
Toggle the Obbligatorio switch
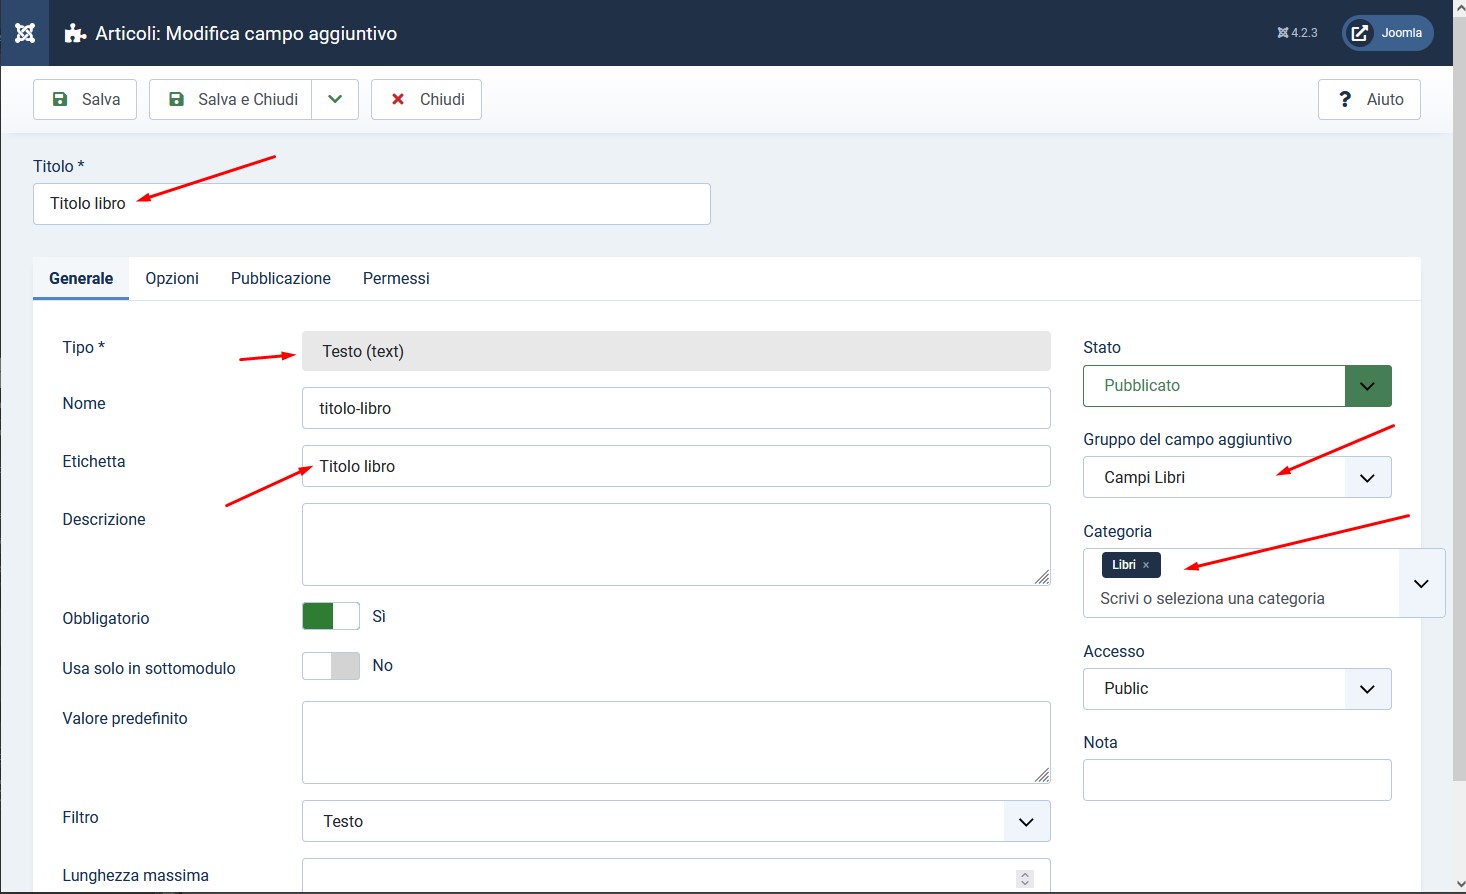(x=331, y=616)
